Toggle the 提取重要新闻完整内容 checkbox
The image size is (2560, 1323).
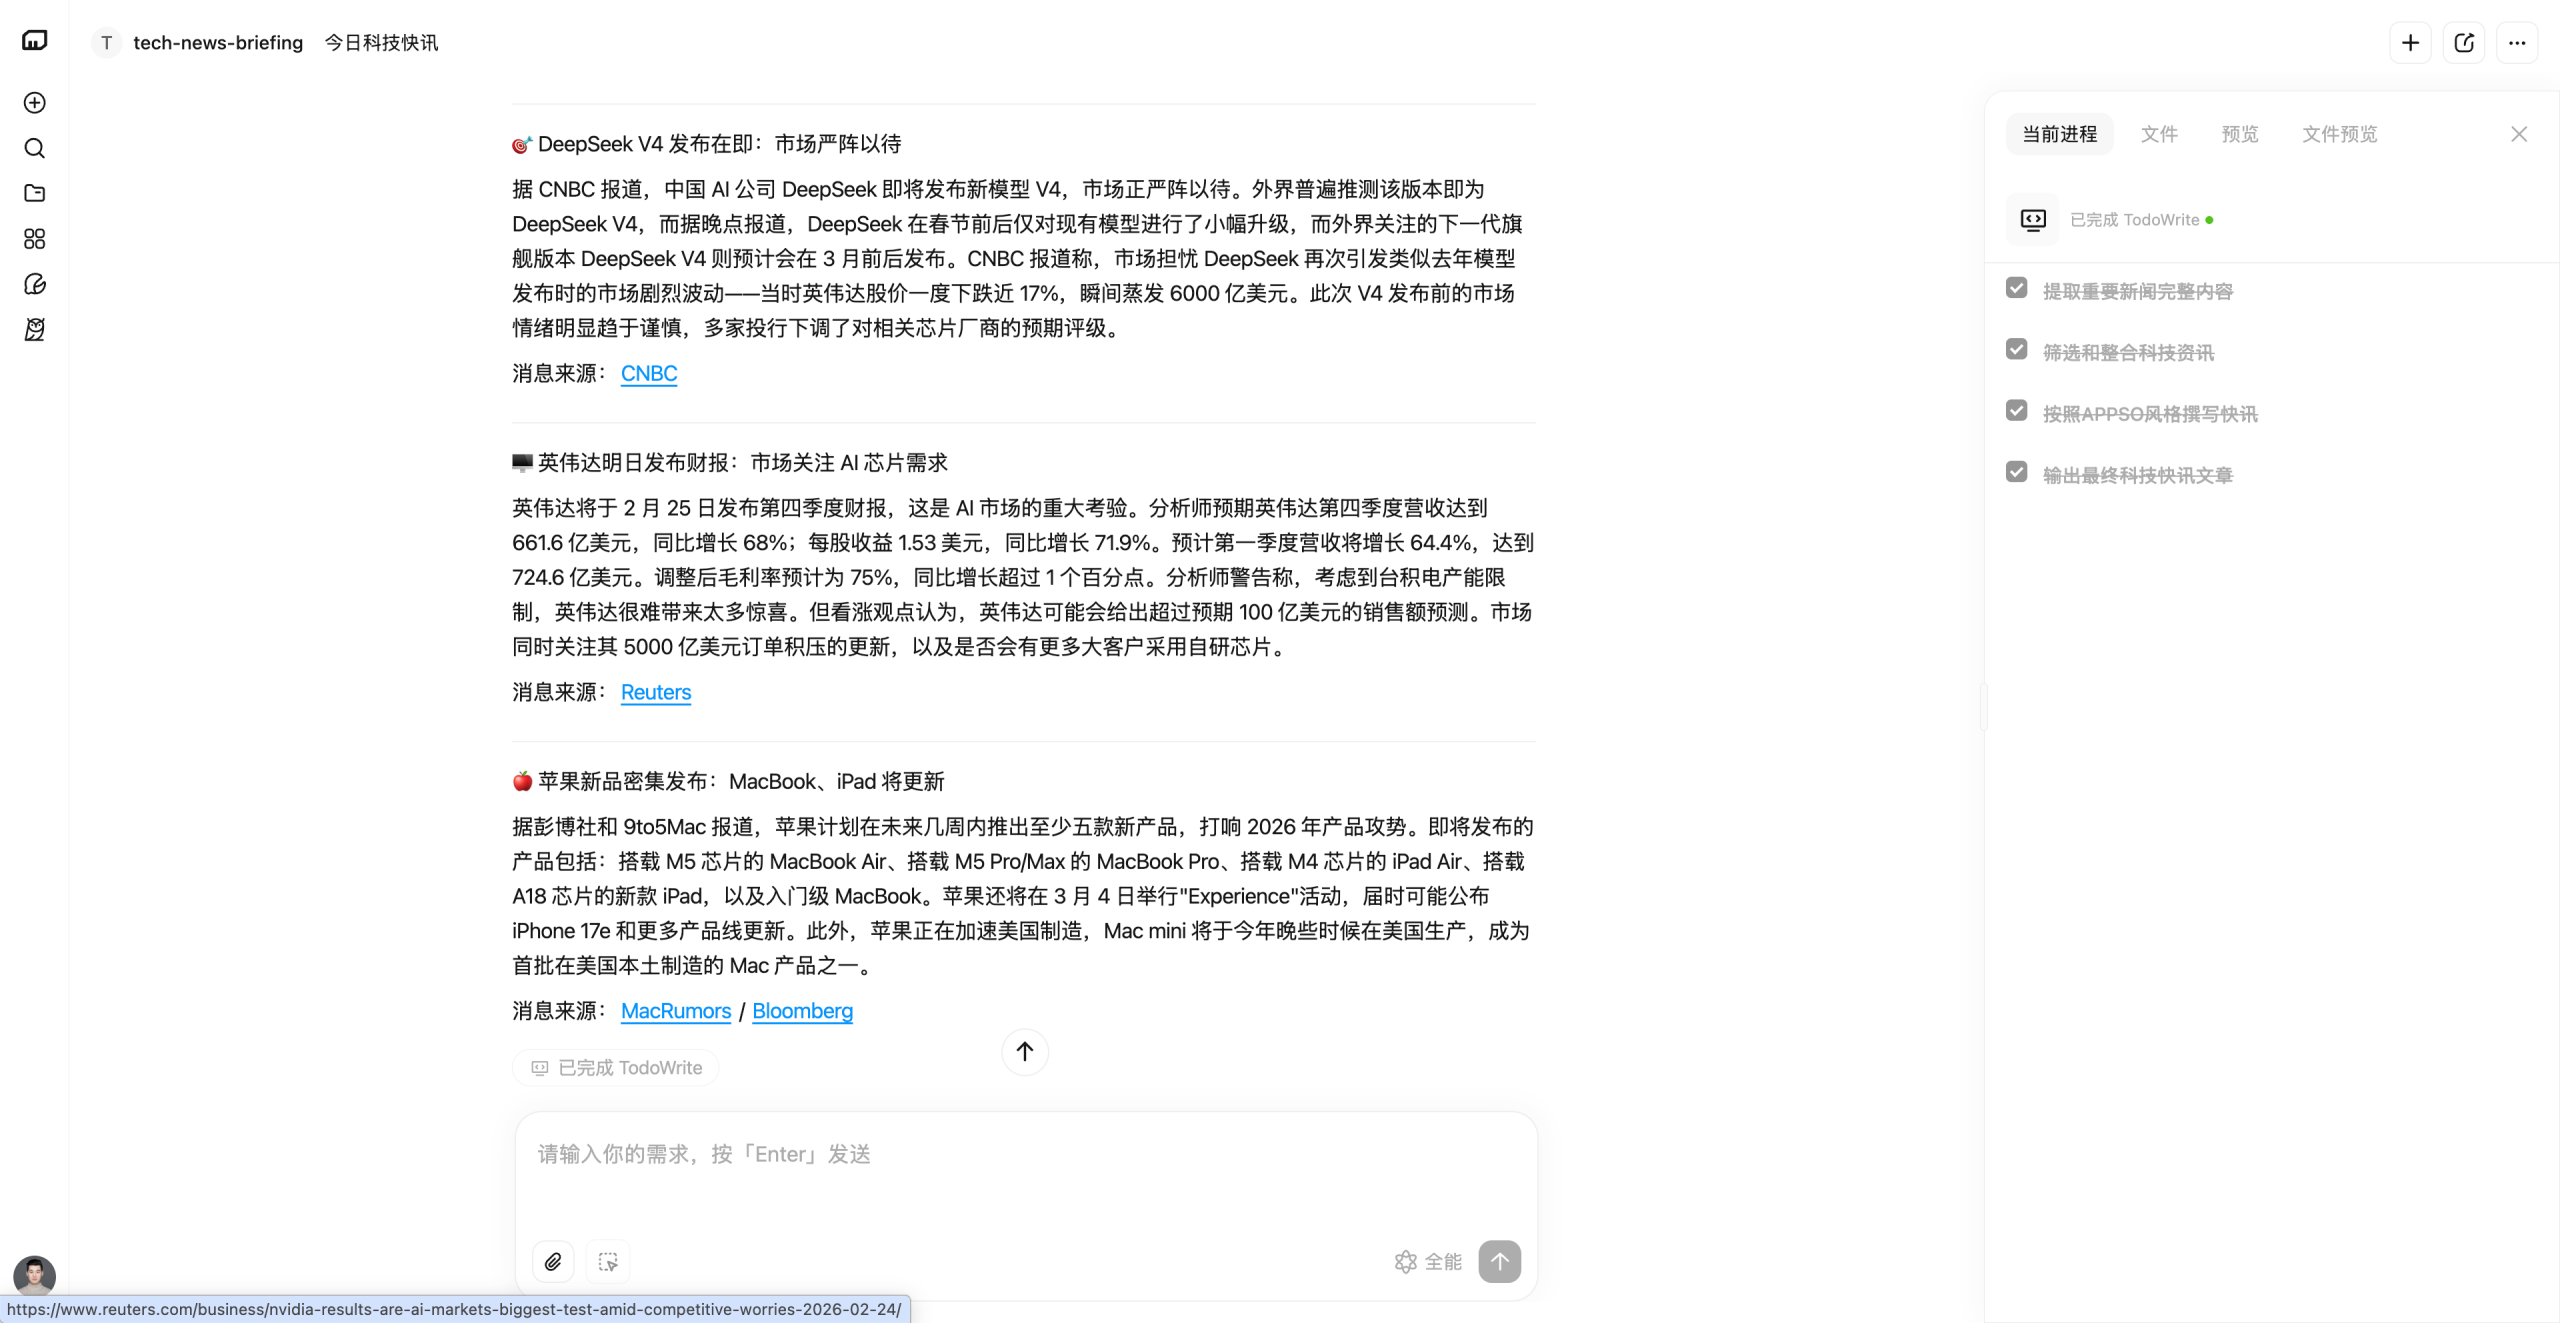[x=2016, y=289]
